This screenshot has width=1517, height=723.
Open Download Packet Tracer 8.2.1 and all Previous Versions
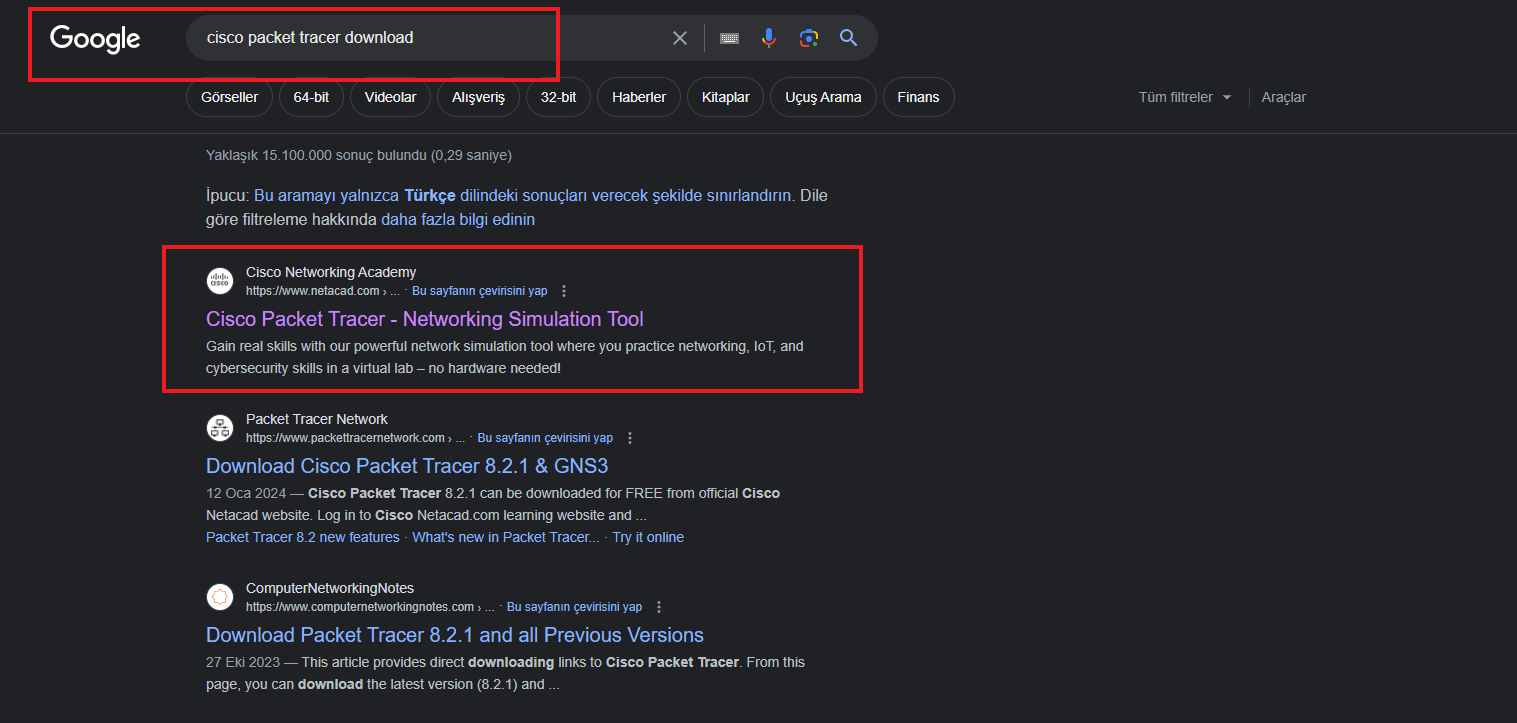click(x=455, y=635)
